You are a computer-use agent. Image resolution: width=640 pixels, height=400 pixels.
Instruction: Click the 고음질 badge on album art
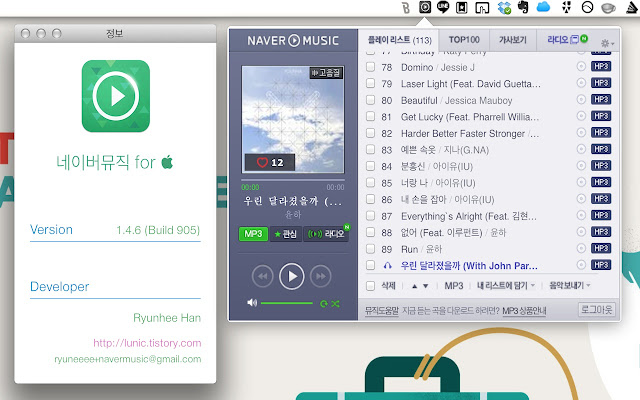click(x=326, y=73)
